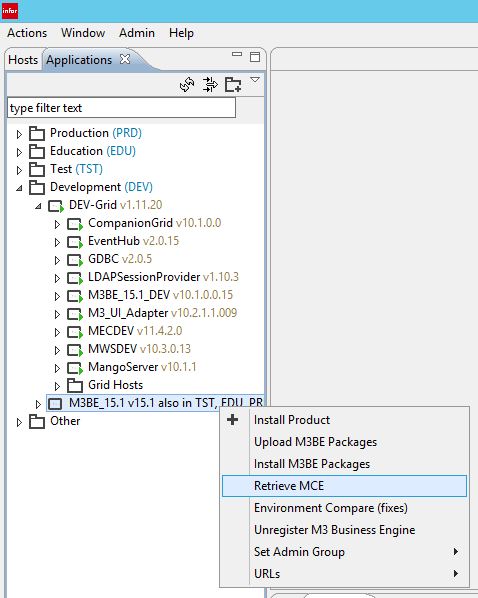The image size is (478, 598).
Task: Click the Infor logo icon
Action: [x=10, y=11]
